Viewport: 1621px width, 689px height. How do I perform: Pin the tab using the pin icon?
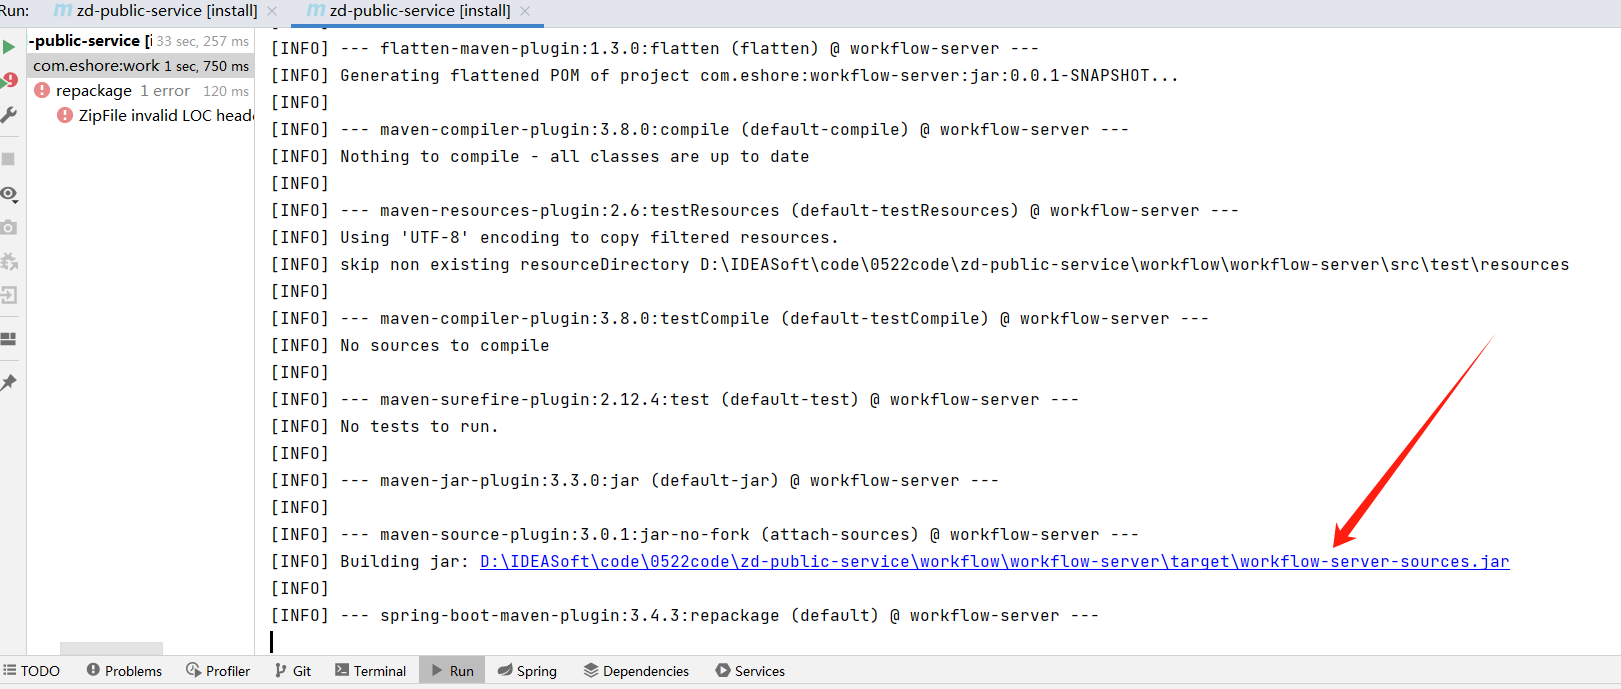(x=9, y=382)
